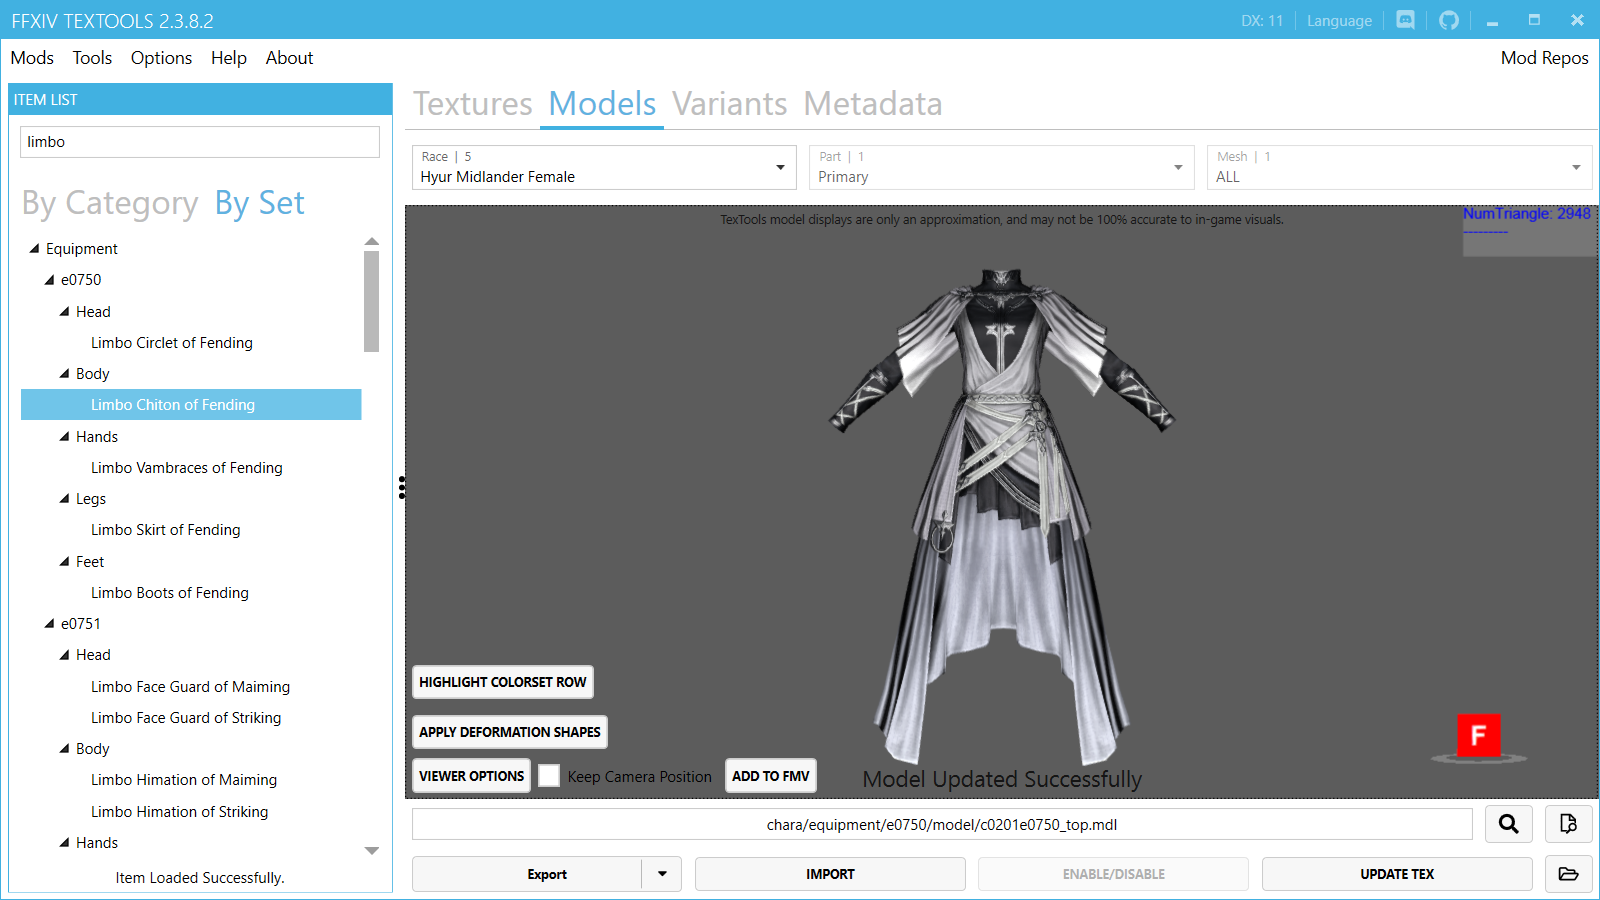The height and width of the screenshot is (900, 1600).
Task: Click the Update Tex button
Action: 1397,874
